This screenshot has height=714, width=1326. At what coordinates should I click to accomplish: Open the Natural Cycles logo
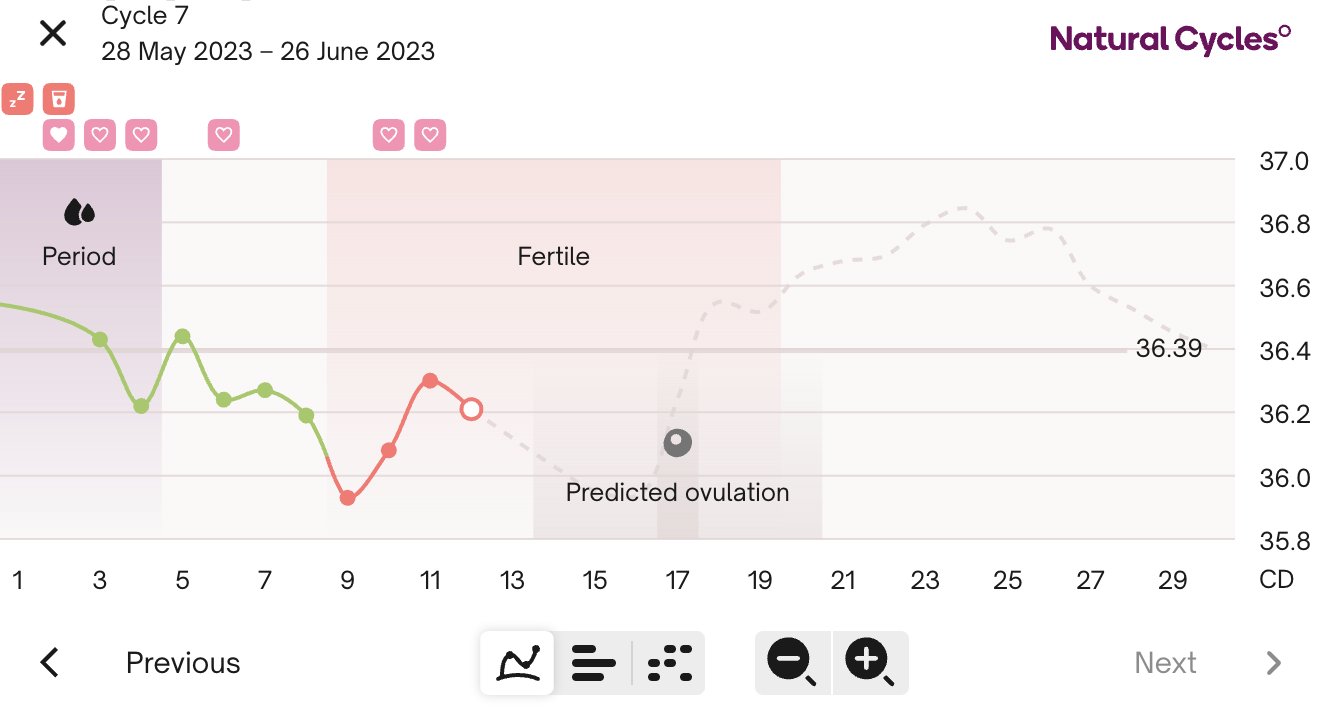pos(1171,37)
